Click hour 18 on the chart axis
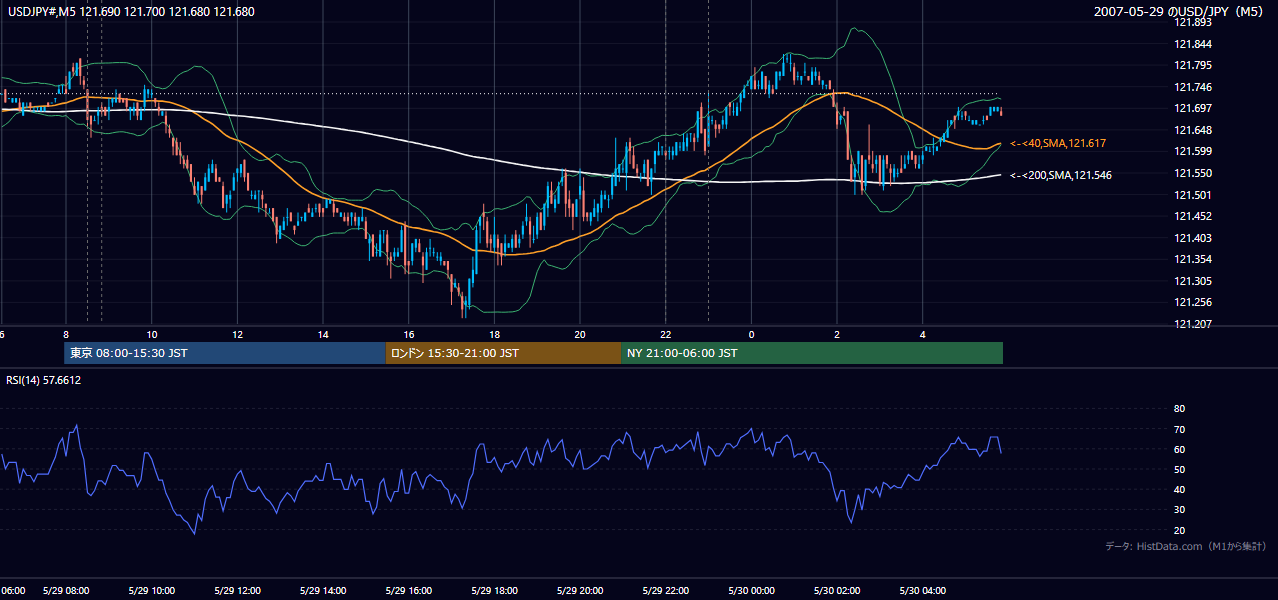The width and height of the screenshot is (1278, 600). [494, 333]
